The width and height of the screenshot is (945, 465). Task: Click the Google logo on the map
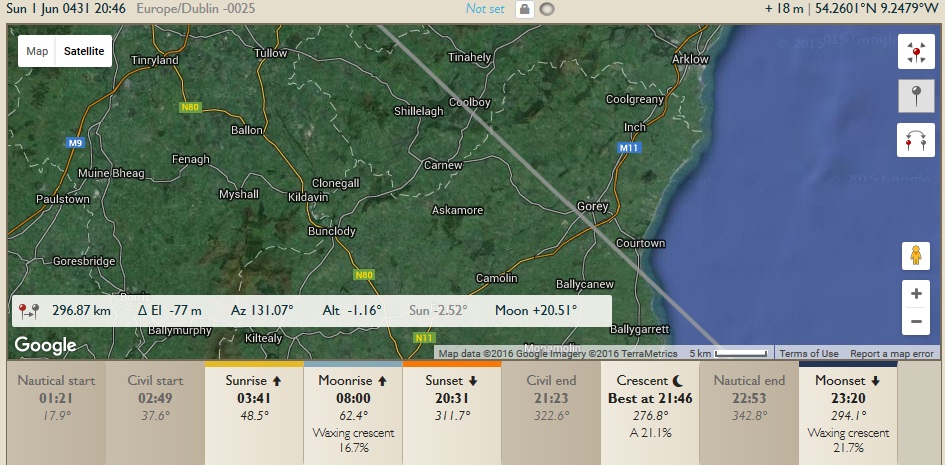(45, 346)
